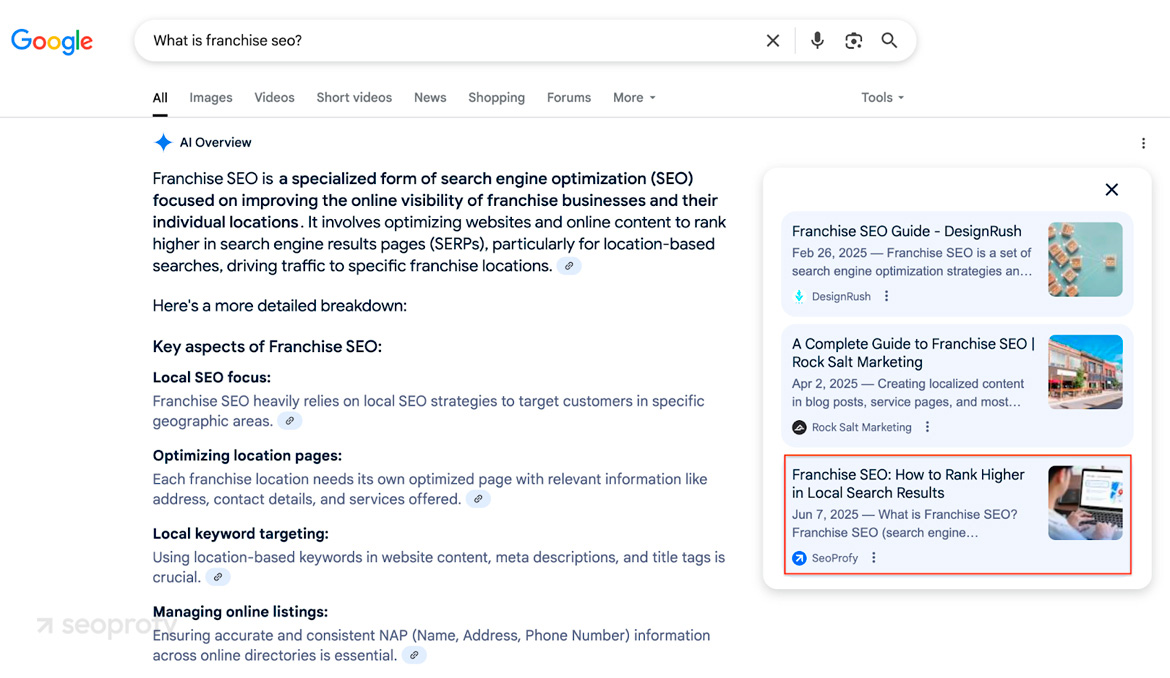The height and width of the screenshot is (678, 1170).
Task: Open source link after 'services offered'
Action: coord(478,499)
